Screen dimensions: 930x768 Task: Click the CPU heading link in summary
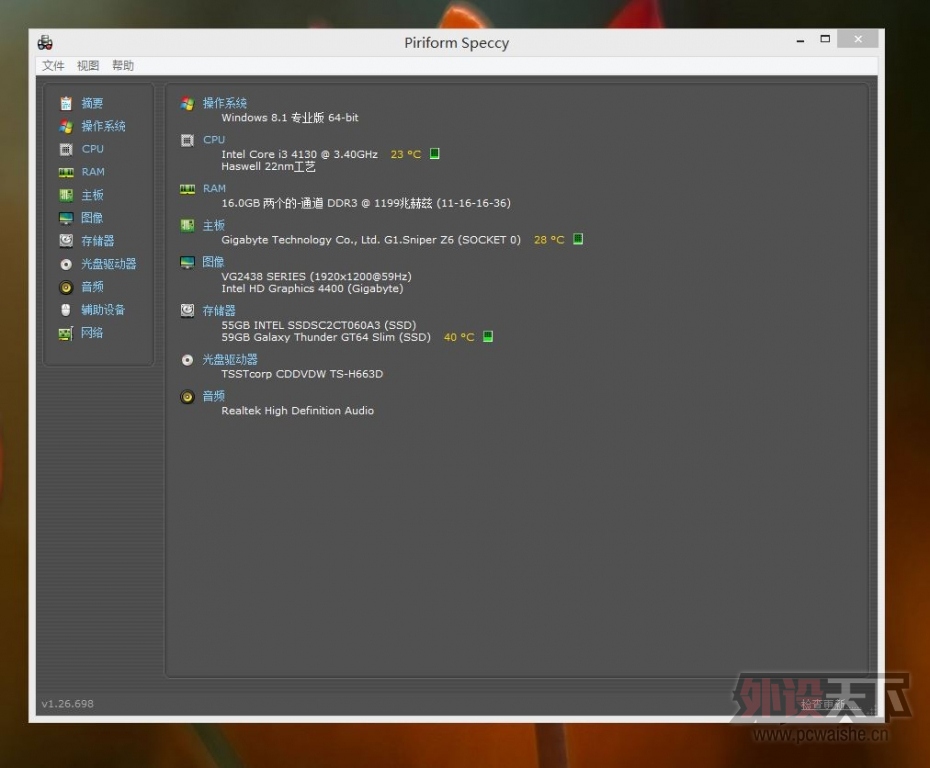(x=214, y=140)
